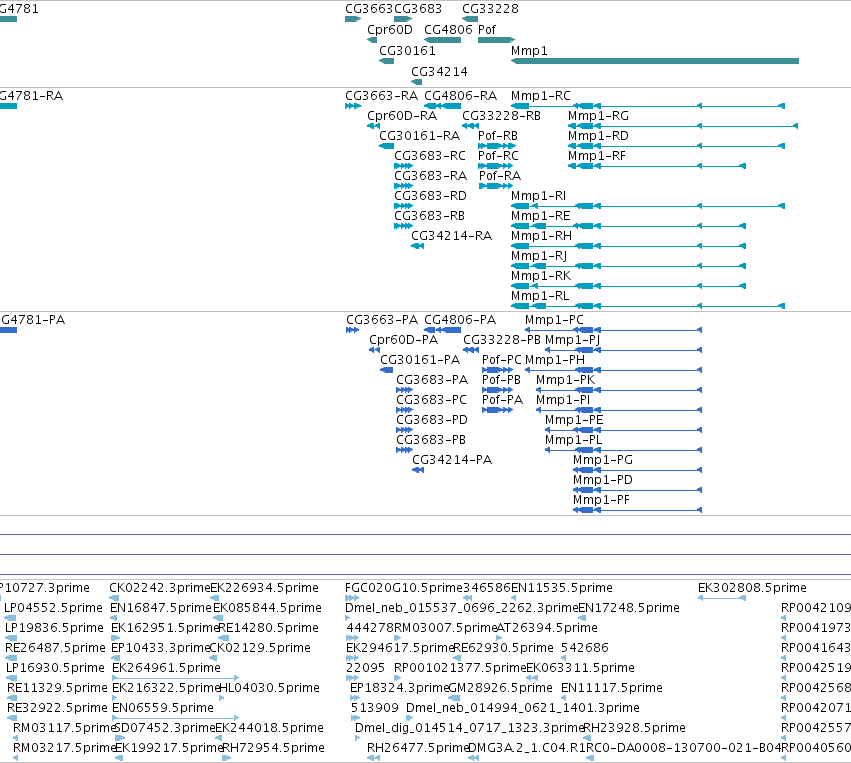Click EST RE26487.5prime label
Screen dimensions: 851x763
coord(55,648)
